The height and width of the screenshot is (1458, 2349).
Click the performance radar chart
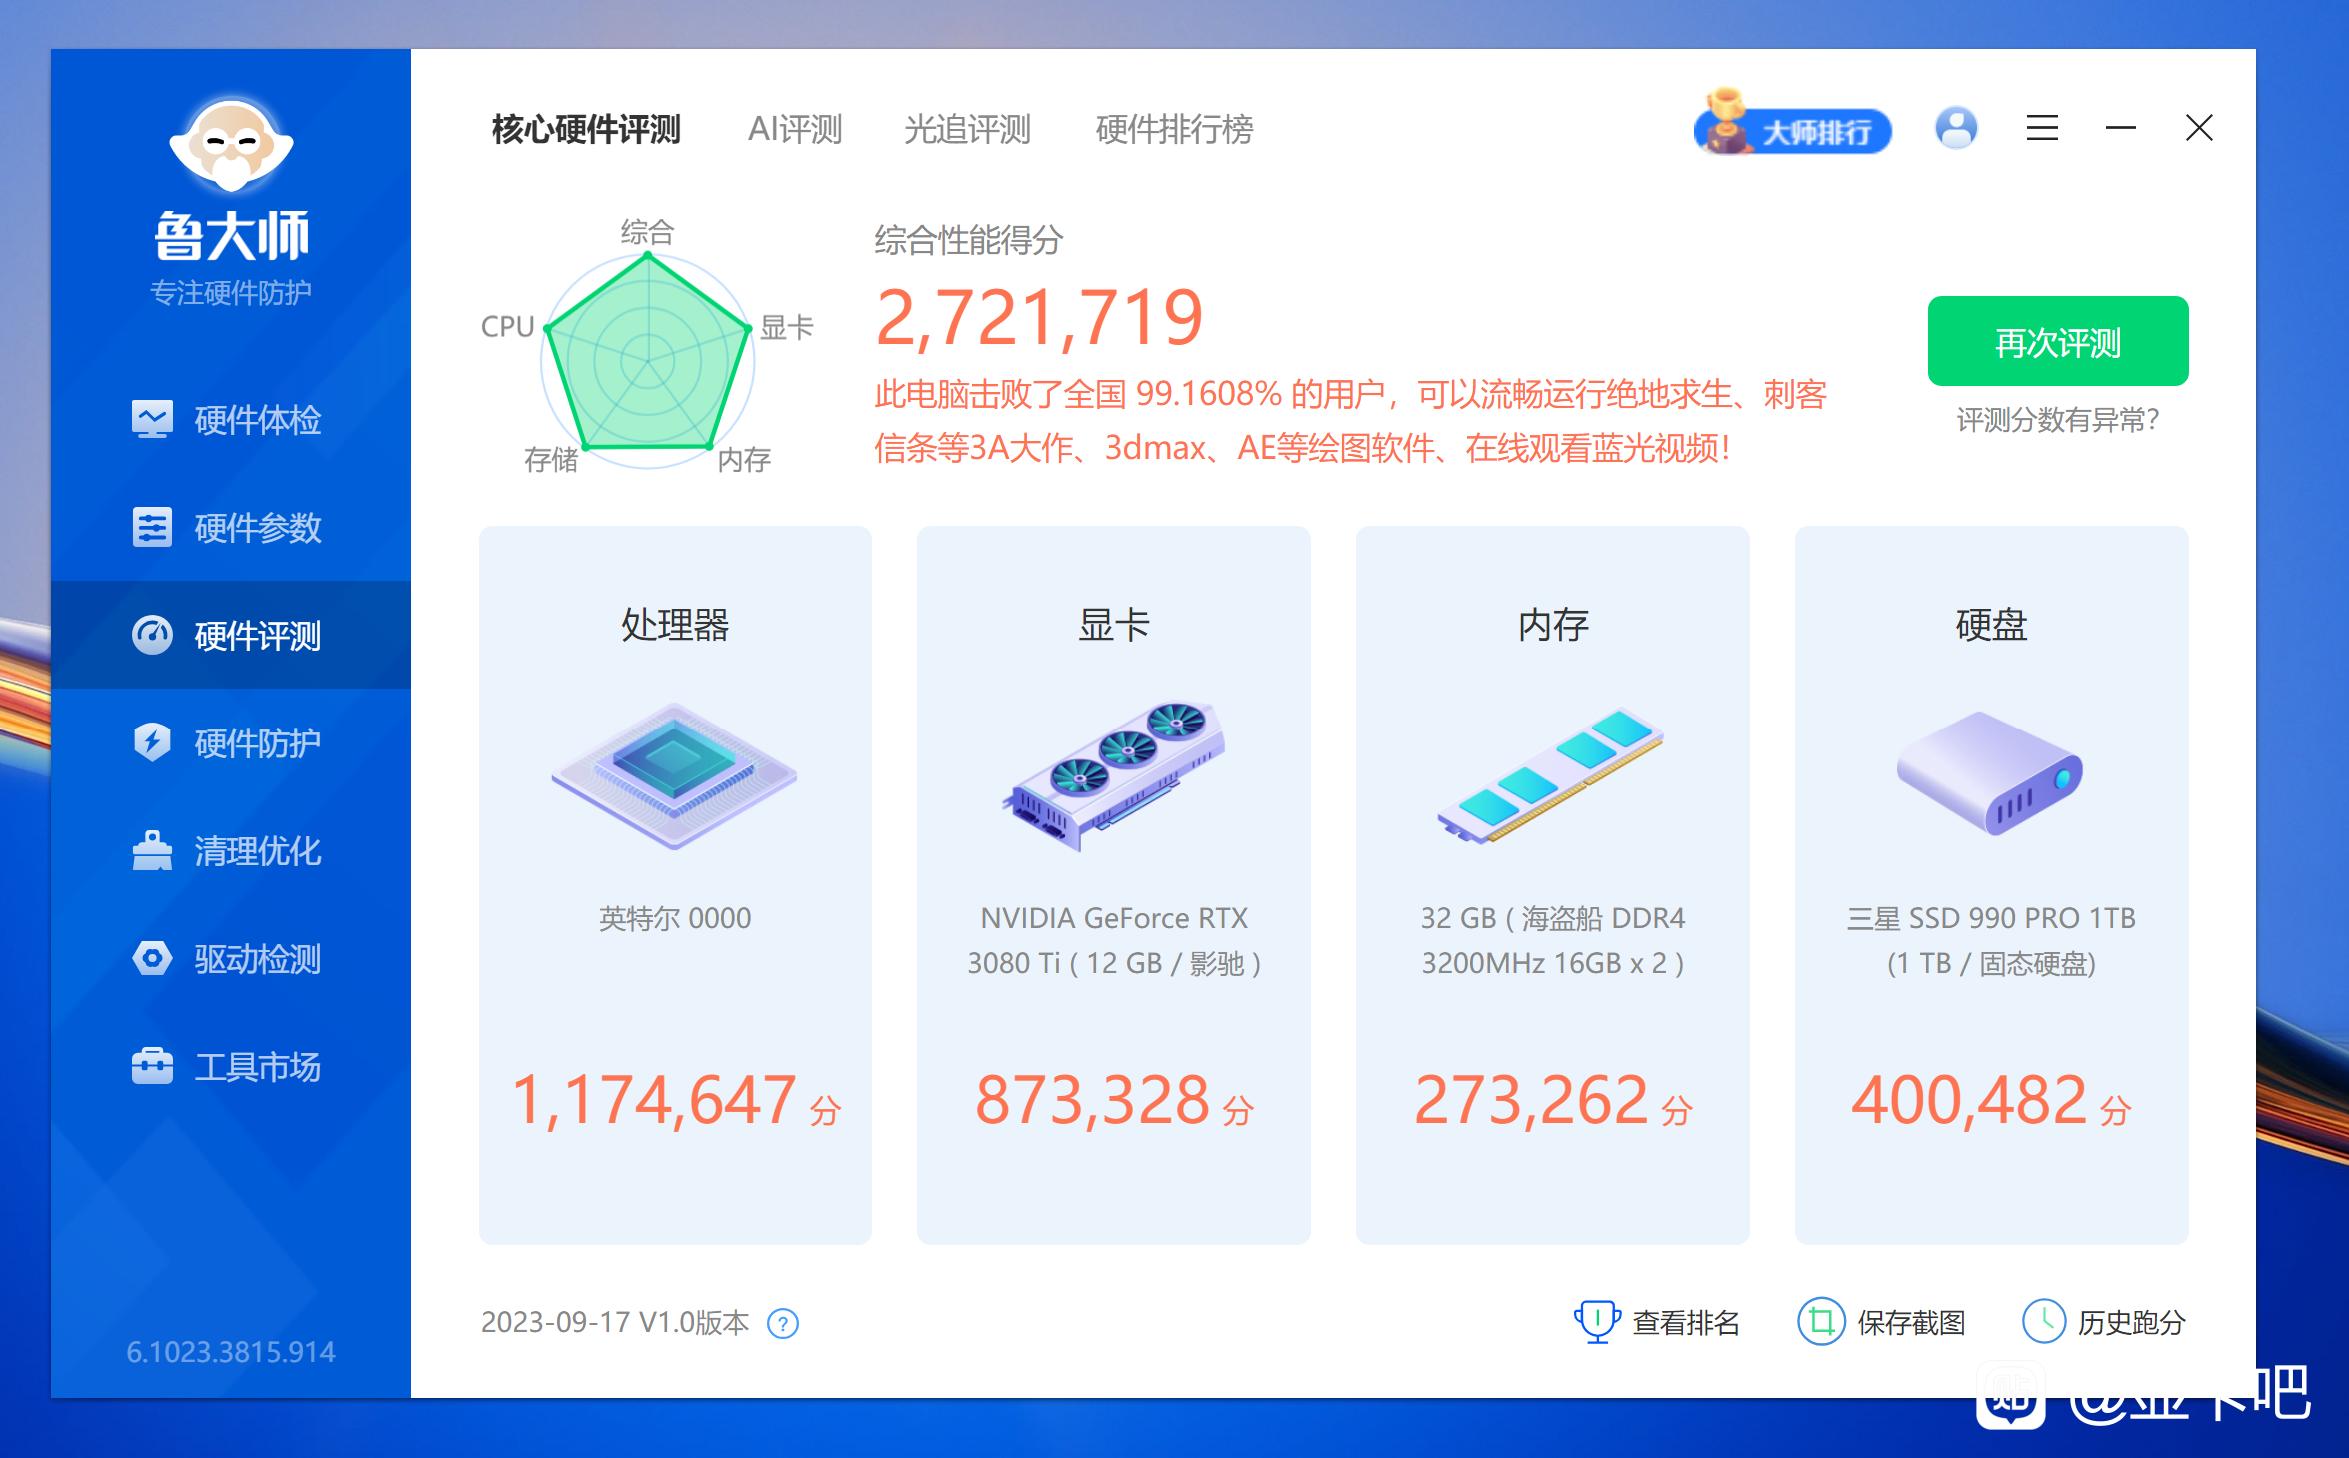click(648, 360)
